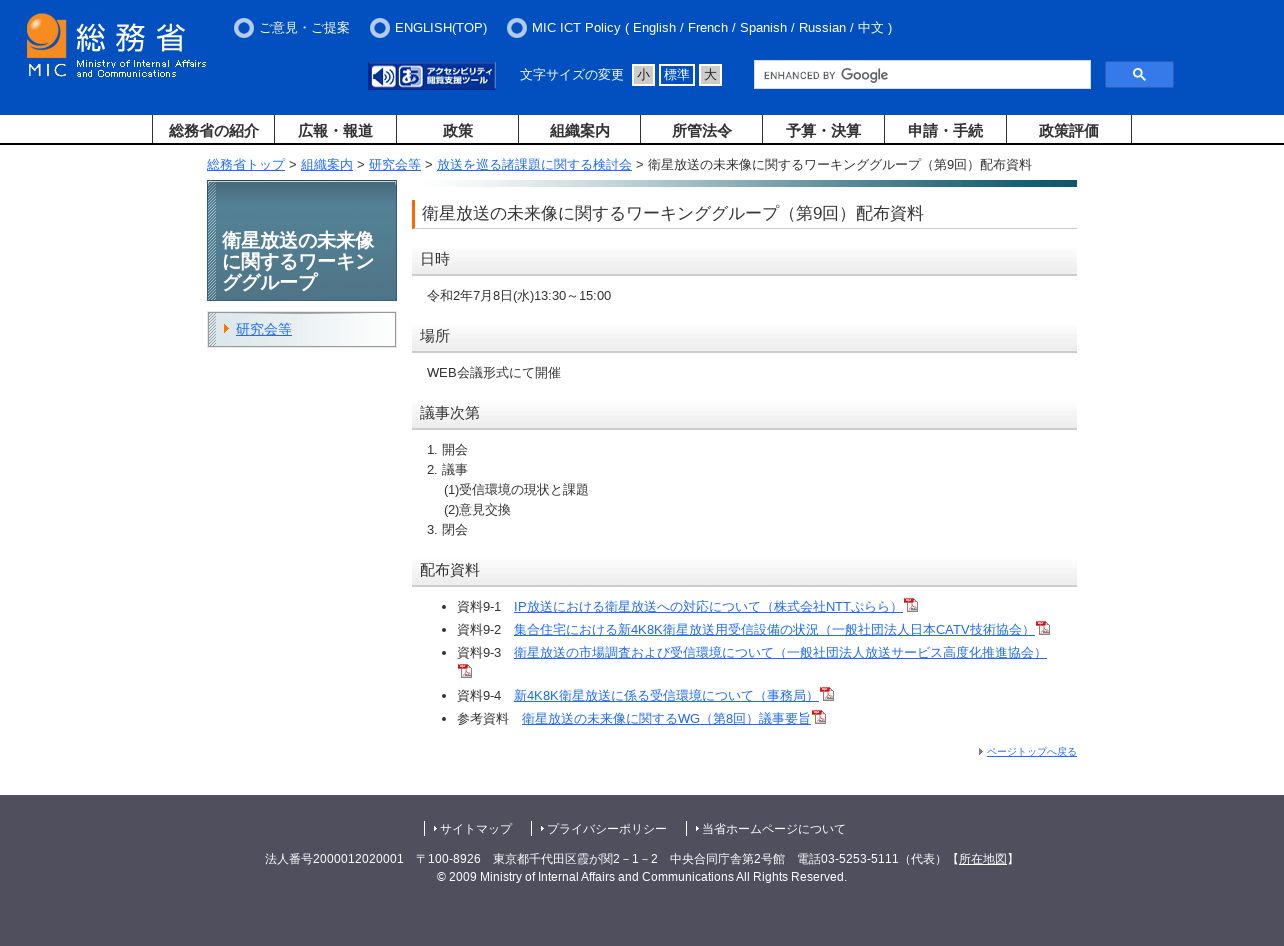Open MIC ICT Policy 中文 link
Viewport: 1284px width, 946px height.
(x=871, y=28)
